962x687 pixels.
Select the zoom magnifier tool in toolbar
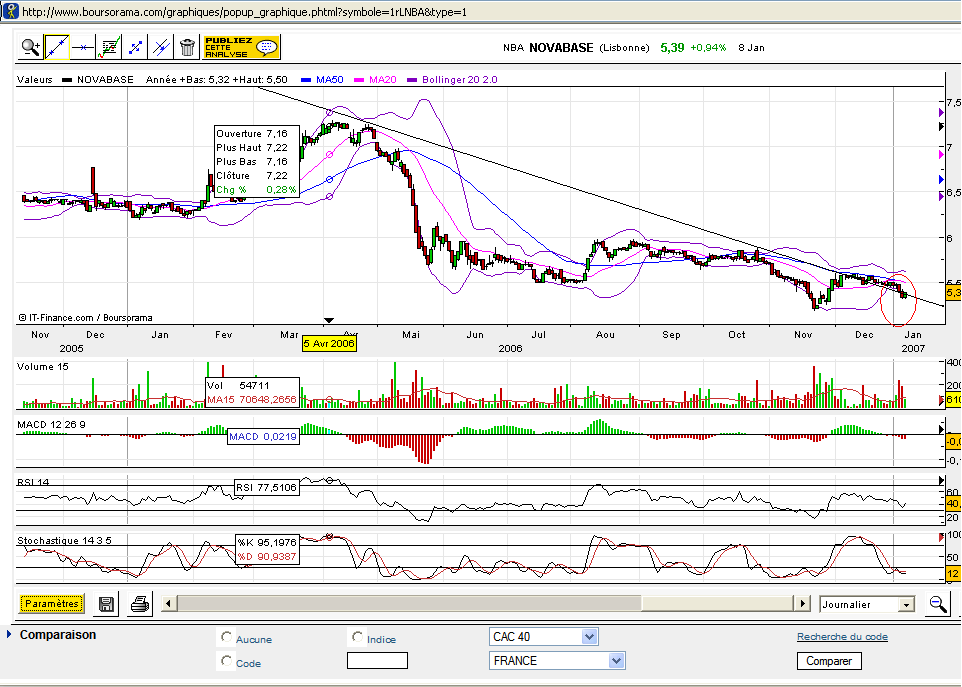click(x=31, y=46)
